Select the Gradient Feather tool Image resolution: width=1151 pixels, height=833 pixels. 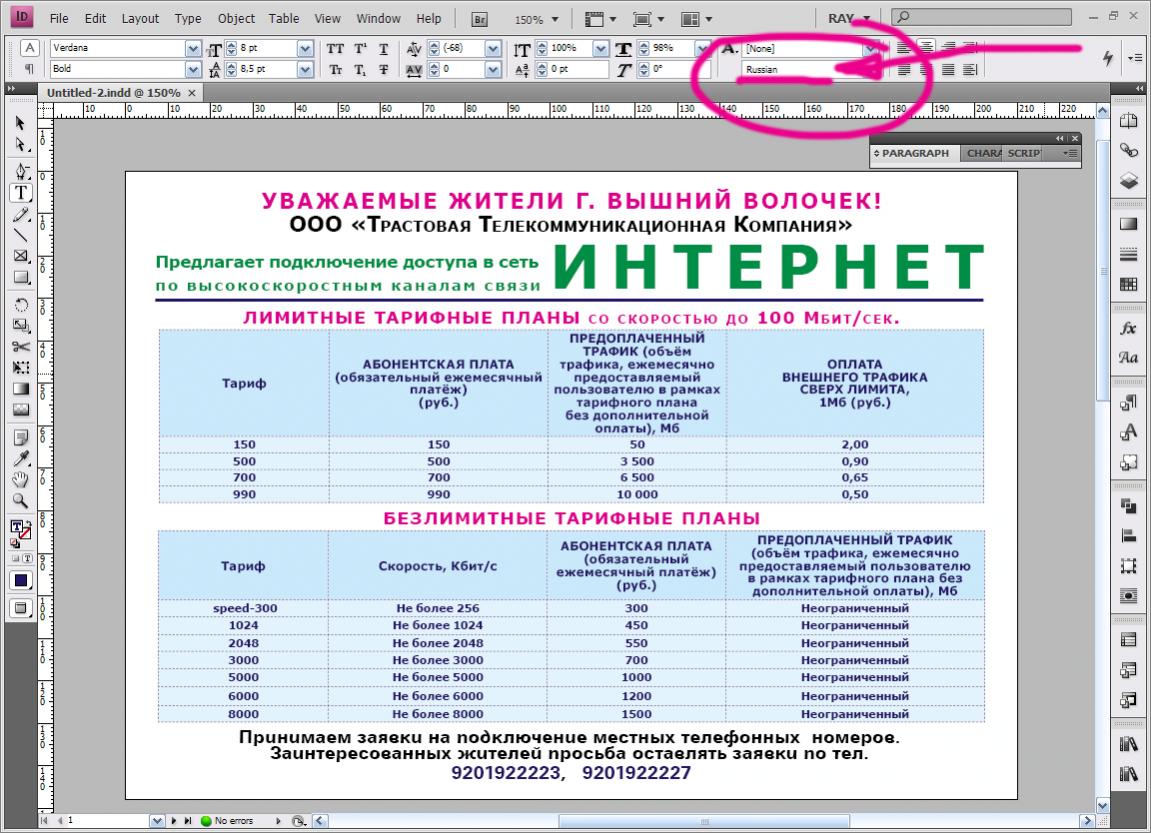(21, 410)
